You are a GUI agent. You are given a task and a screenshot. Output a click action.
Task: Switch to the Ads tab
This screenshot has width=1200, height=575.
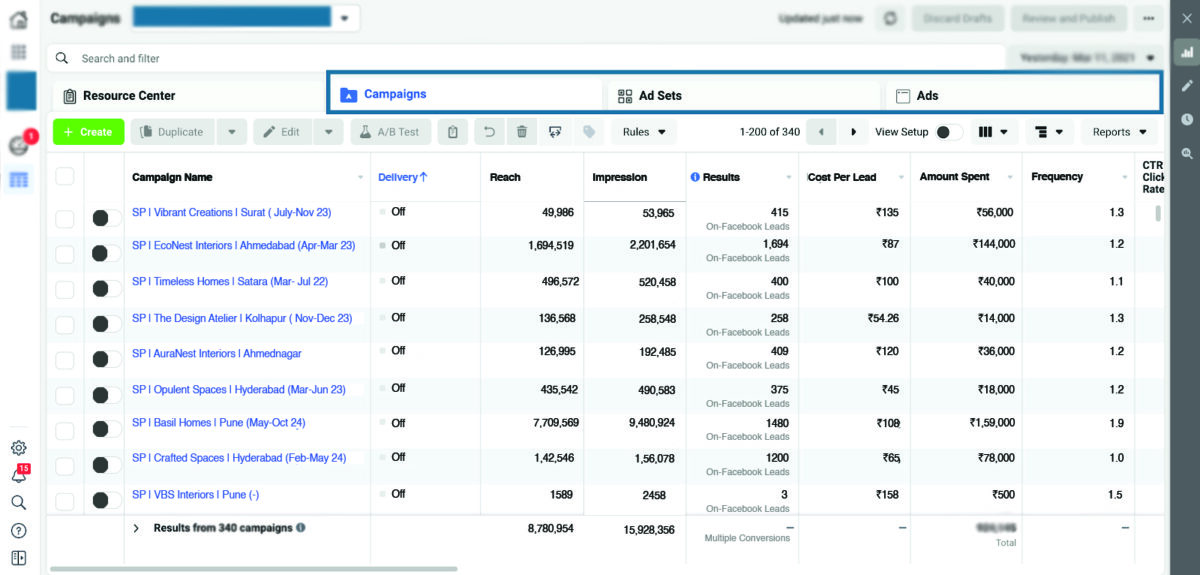[1021, 95]
